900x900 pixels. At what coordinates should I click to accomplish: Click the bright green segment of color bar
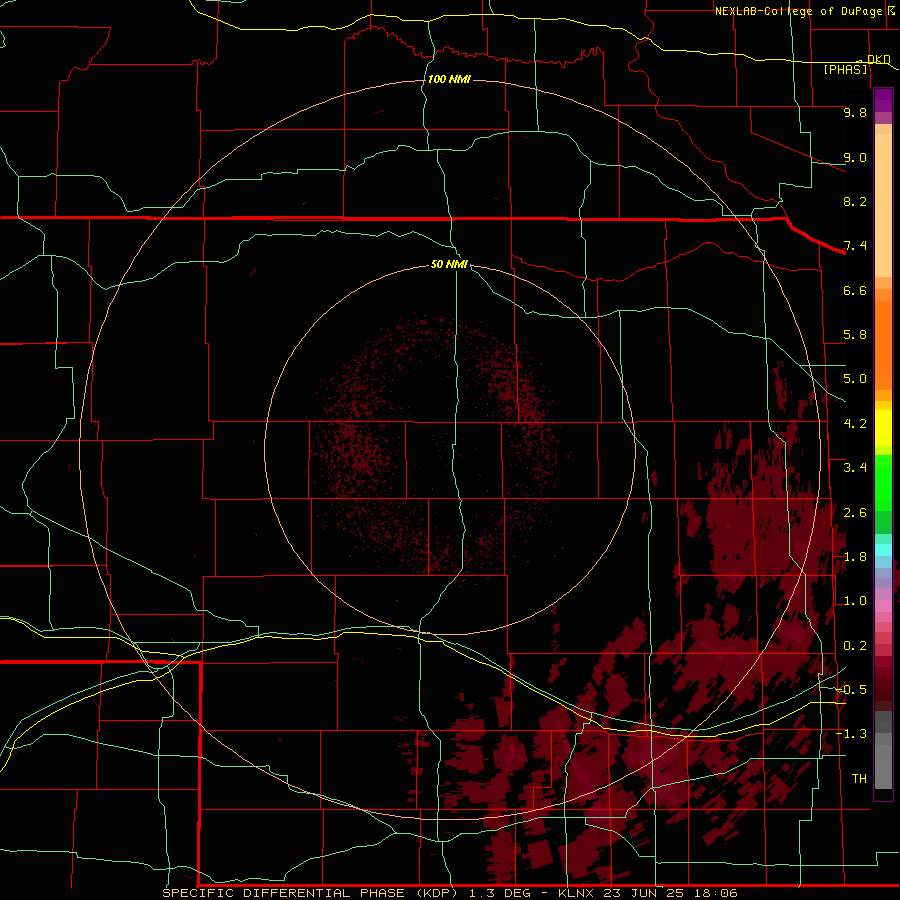click(x=883, y=482)
